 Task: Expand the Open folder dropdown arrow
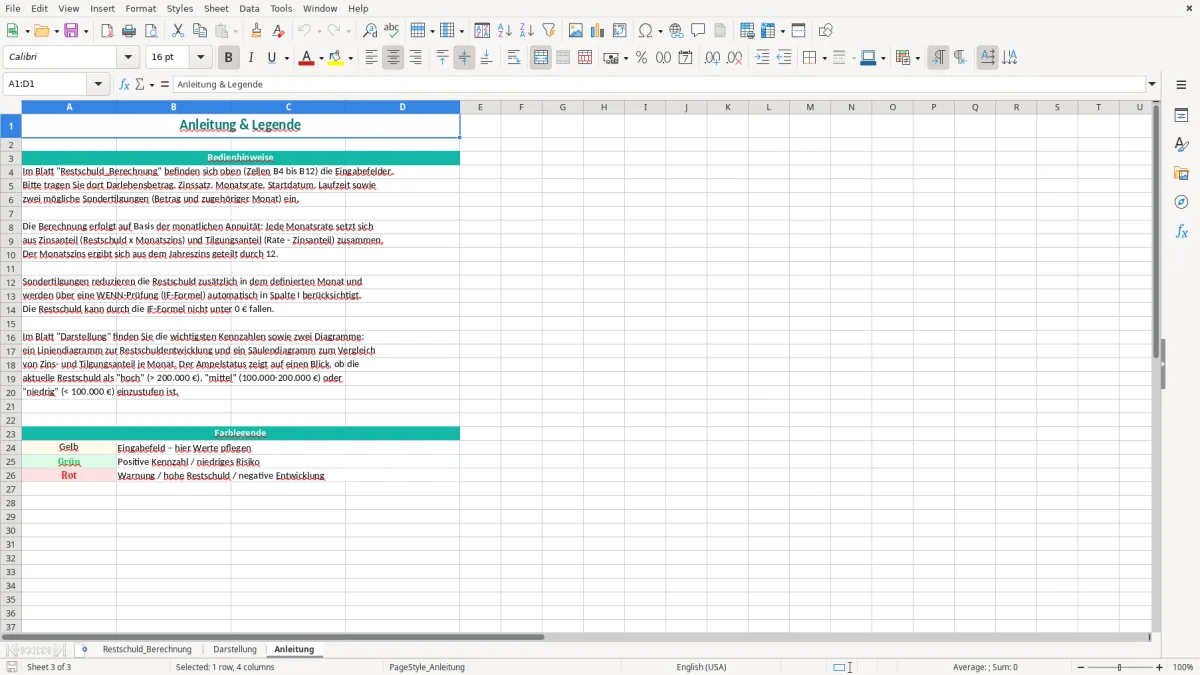(x=55, y=31)
